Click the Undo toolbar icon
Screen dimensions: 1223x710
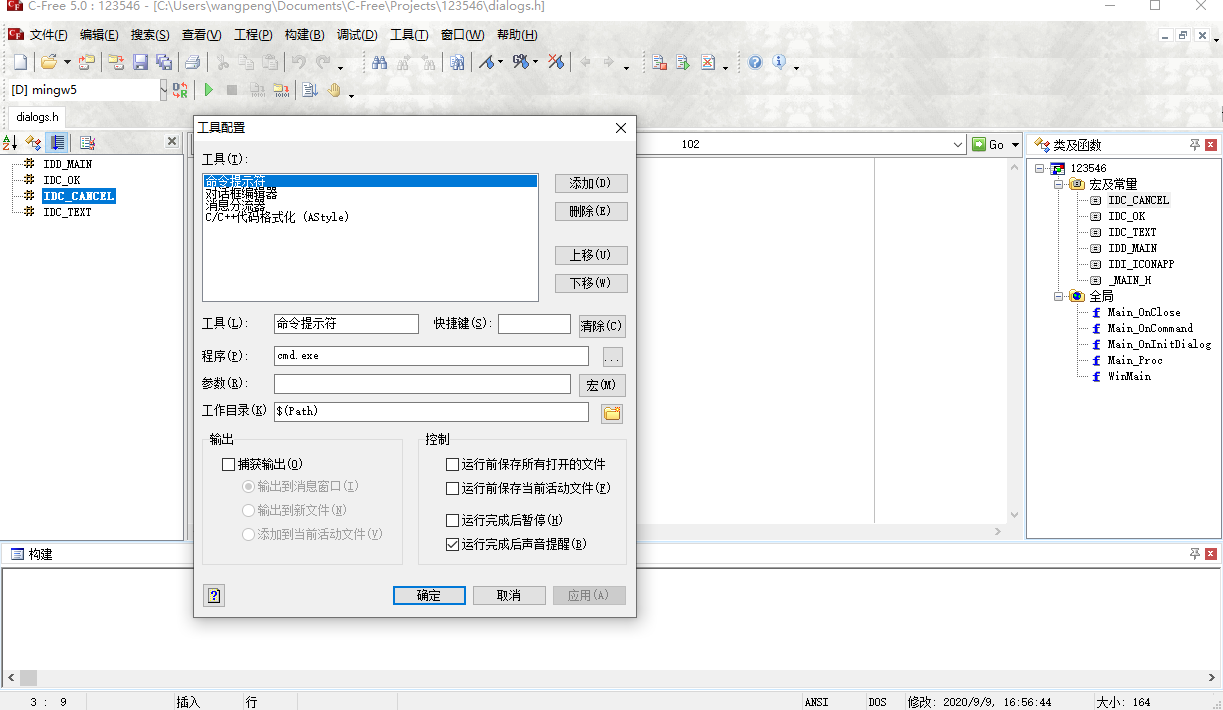297,62
